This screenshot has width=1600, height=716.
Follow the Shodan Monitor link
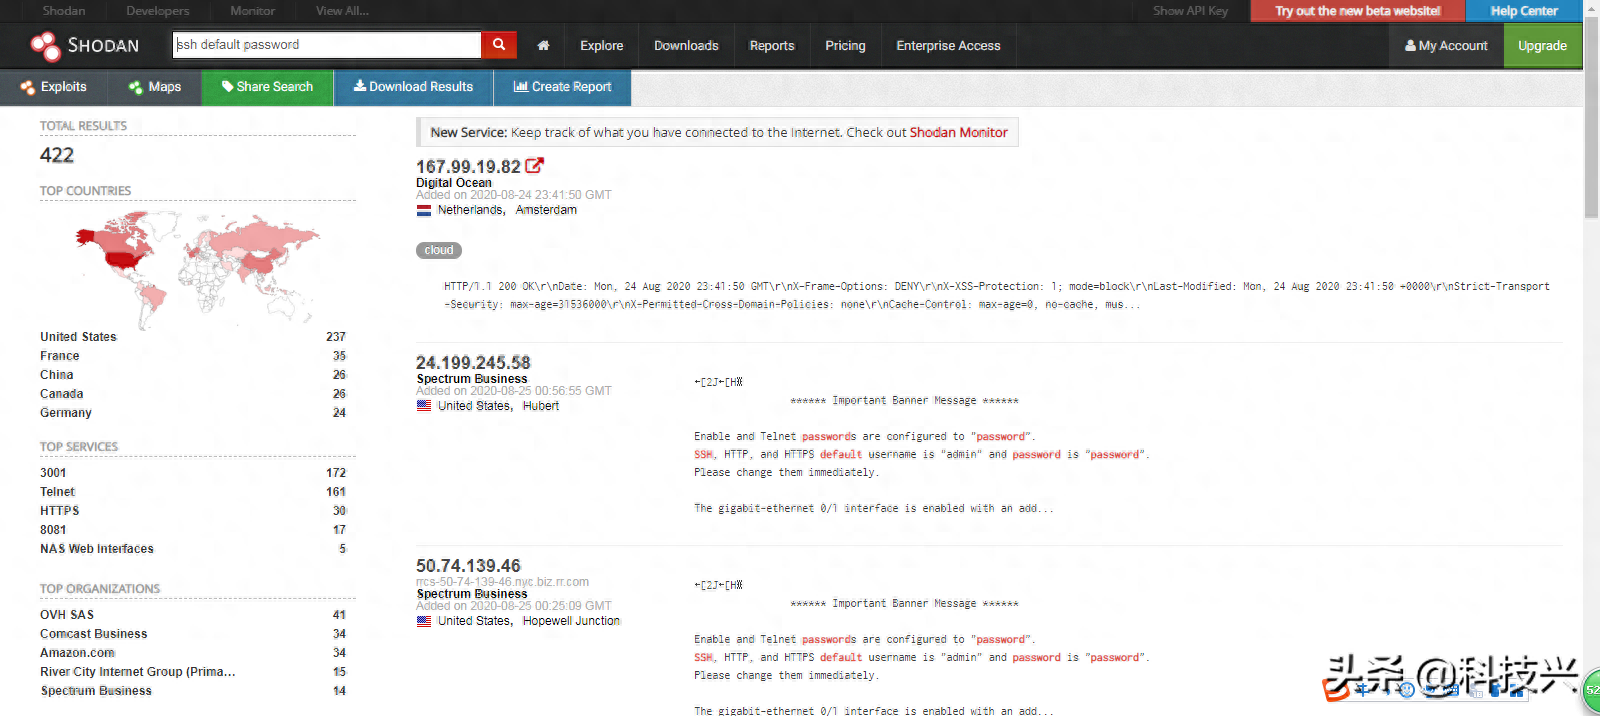pos(958,132)
